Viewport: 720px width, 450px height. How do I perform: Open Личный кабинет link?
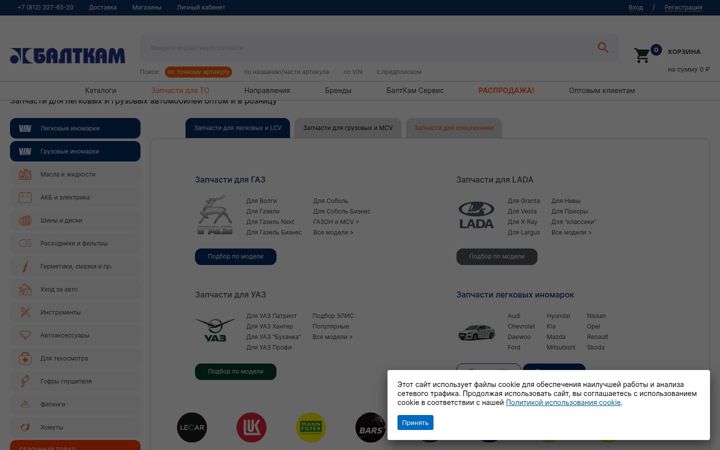tap(201, 7)
